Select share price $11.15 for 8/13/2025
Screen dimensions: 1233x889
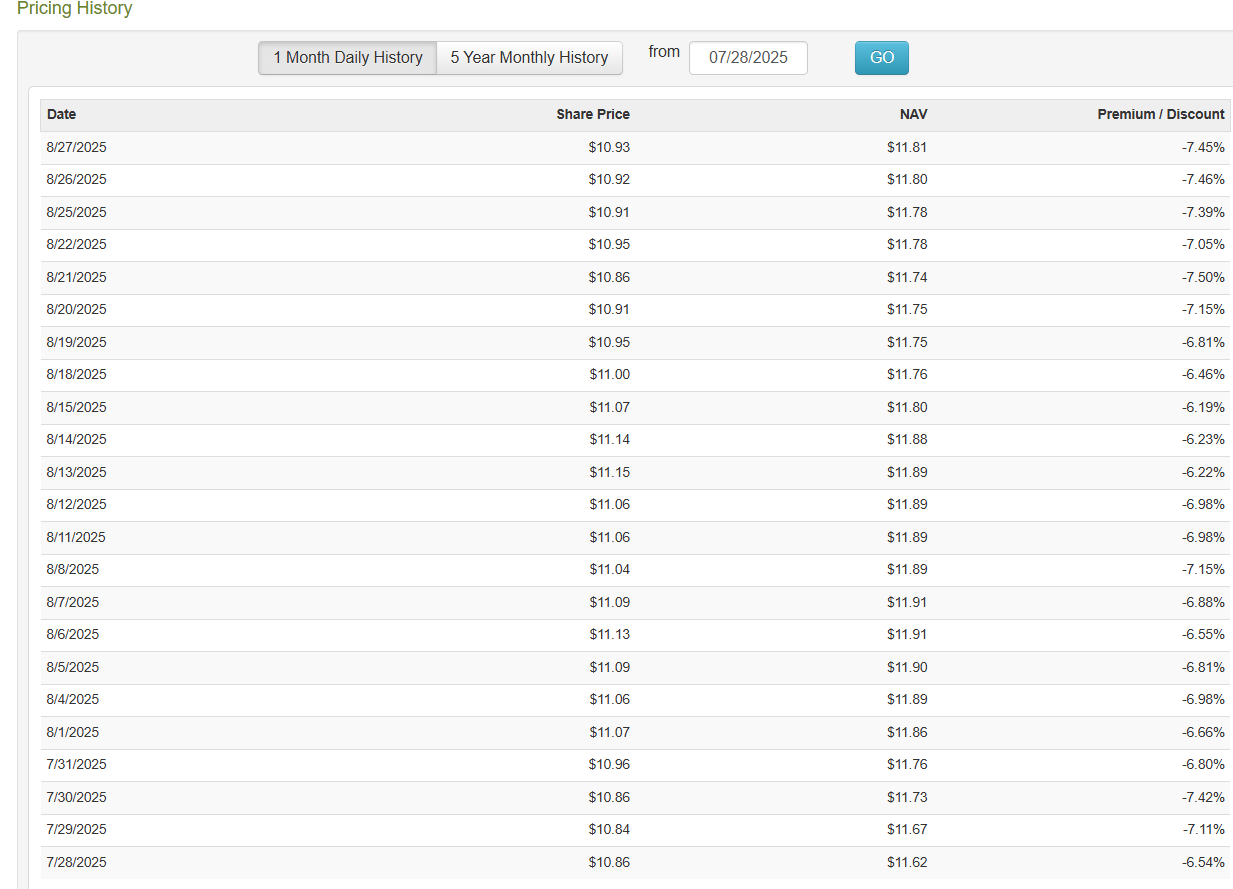[609, 472]
